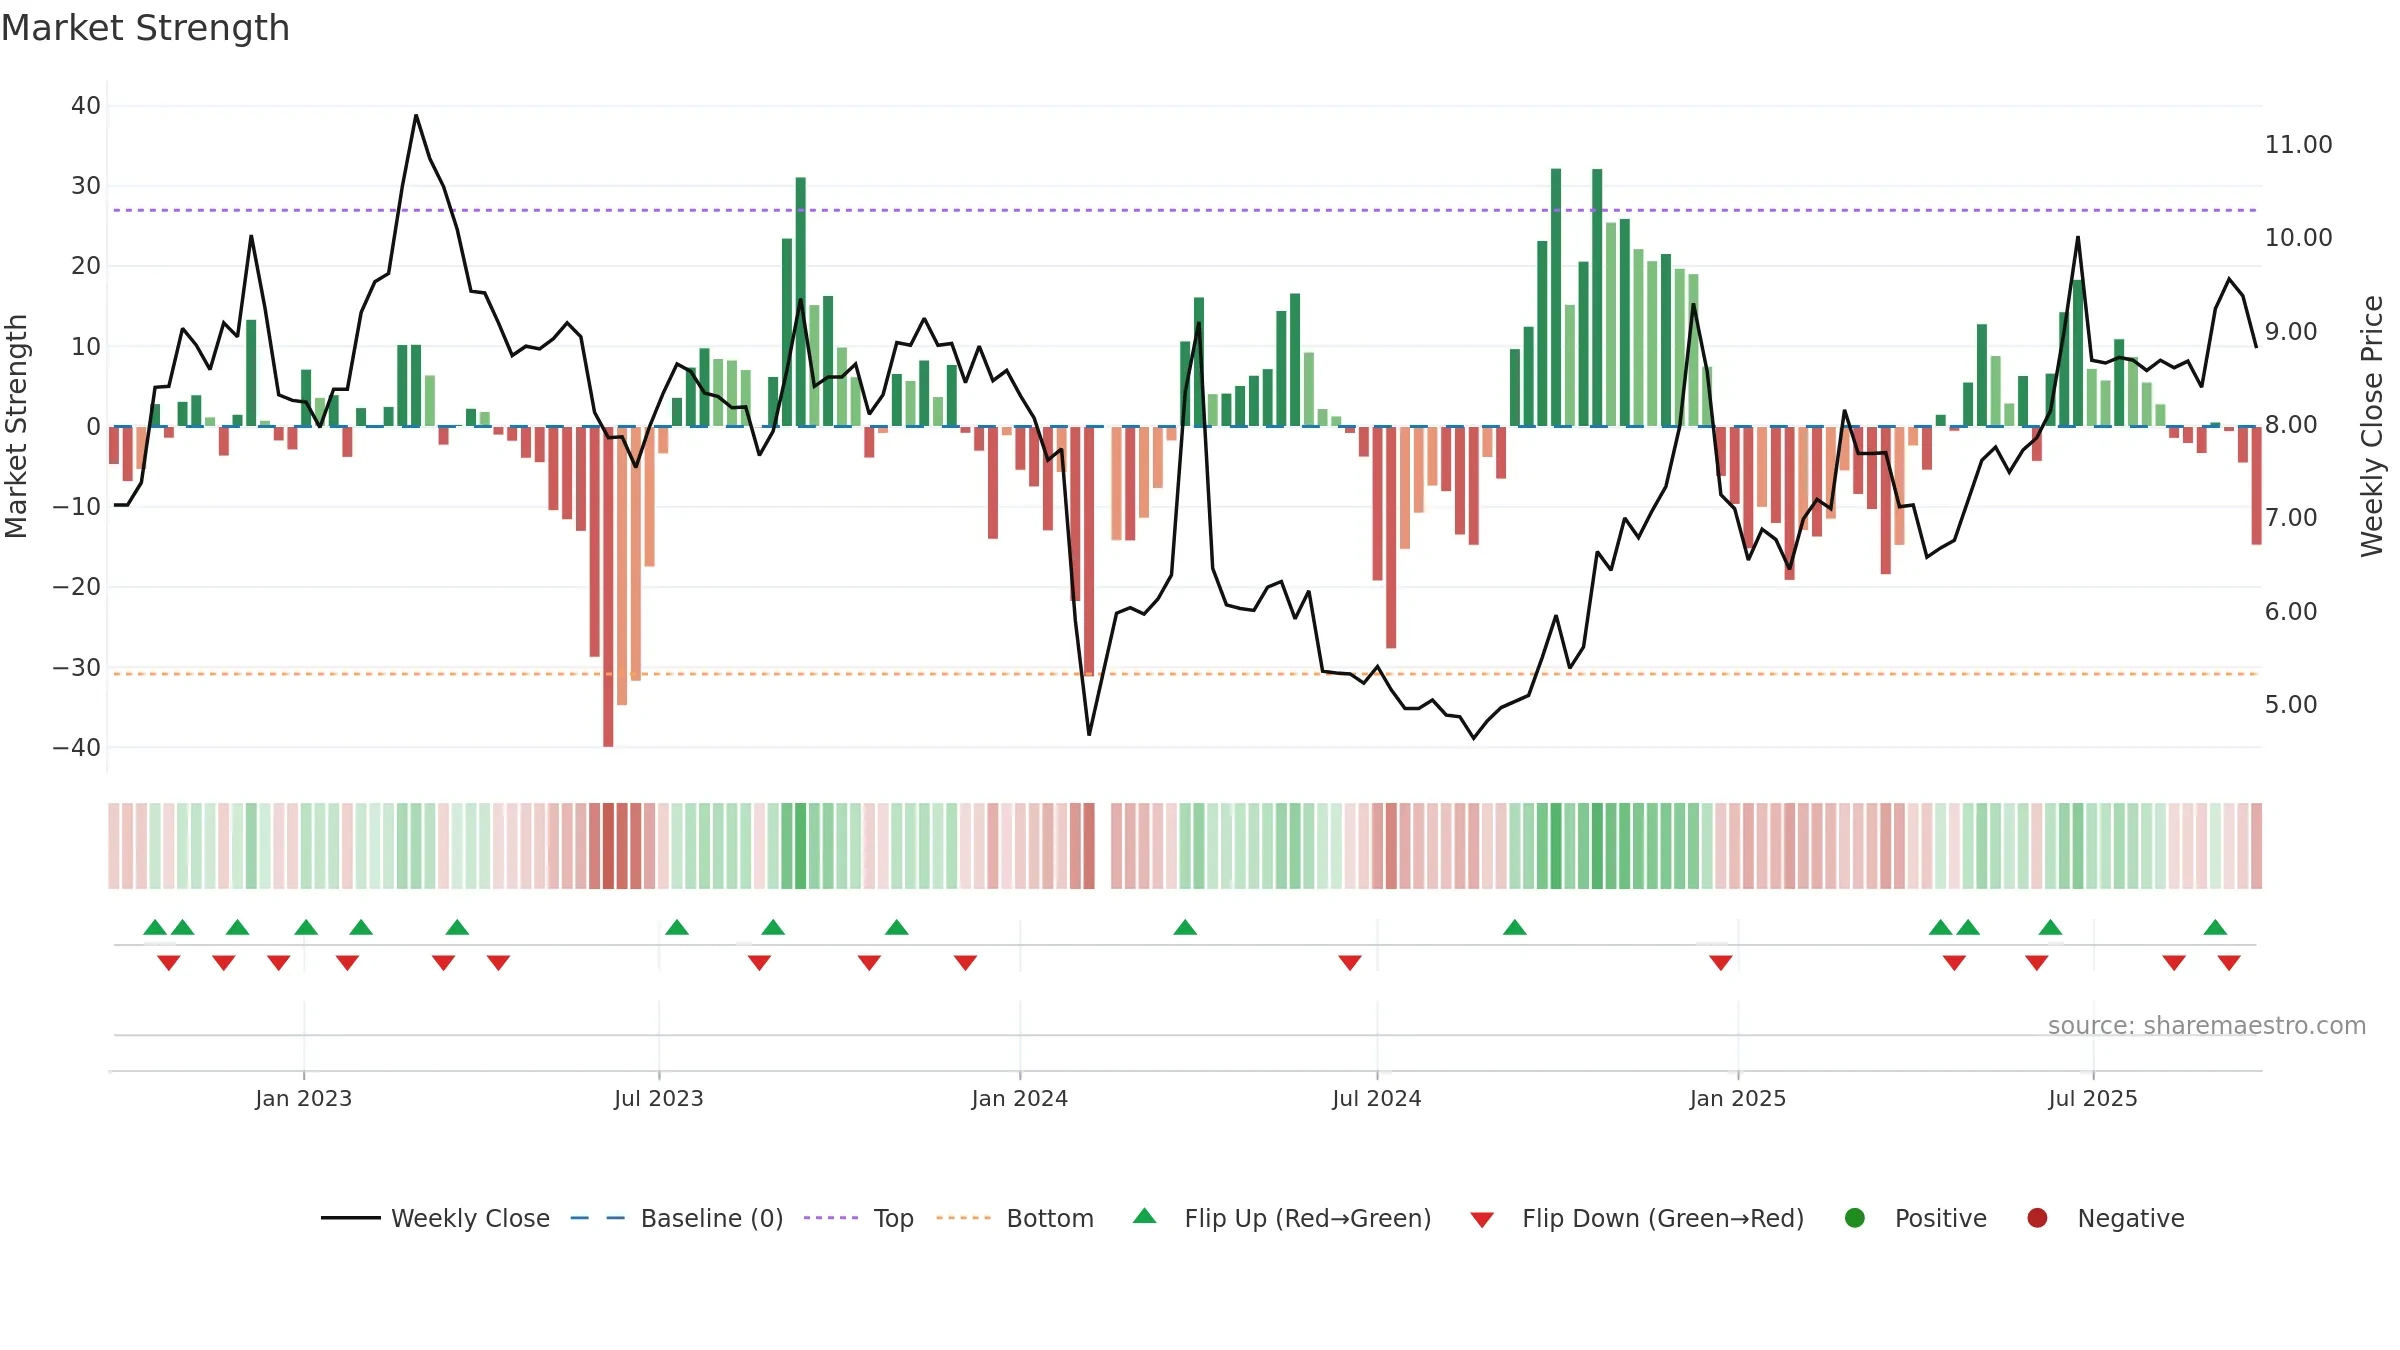Click the Jan 2025 axis label
2400x1350 pixels.
1737,1098
